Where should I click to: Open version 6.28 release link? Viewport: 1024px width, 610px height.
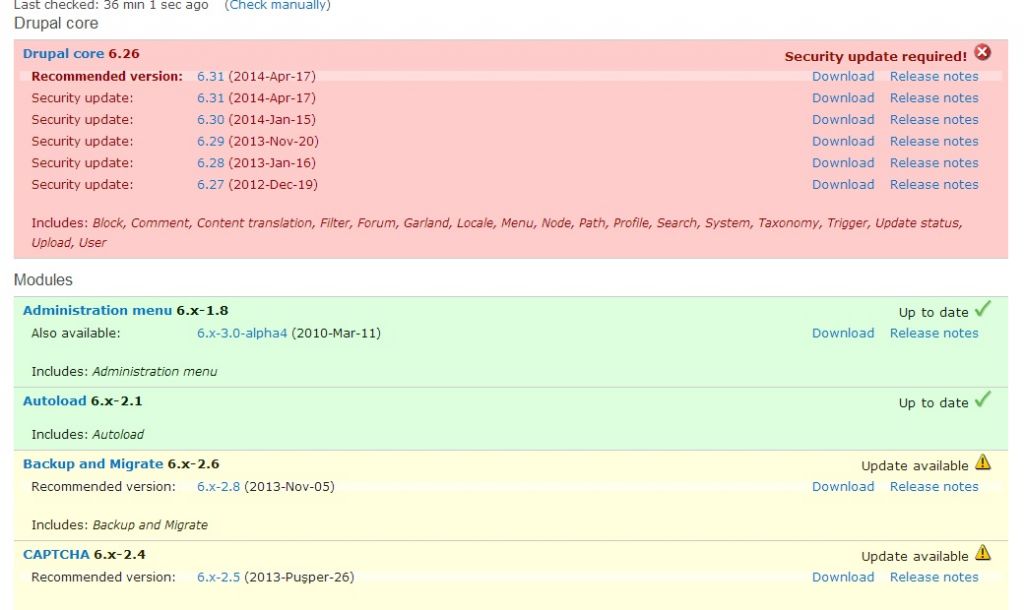click(211, 163)
